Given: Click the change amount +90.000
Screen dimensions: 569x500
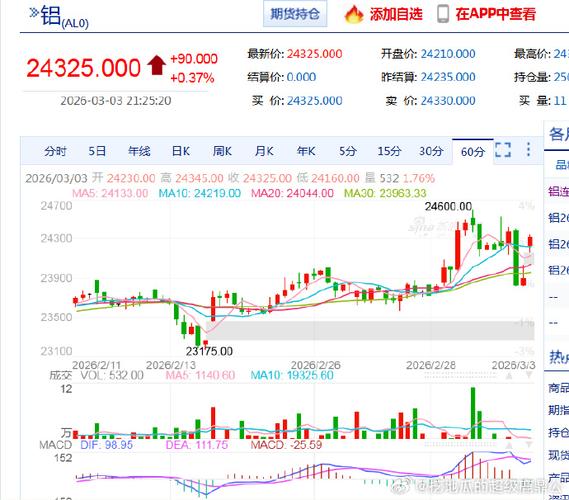Looking at the screenshot, I should click(194, 59).
